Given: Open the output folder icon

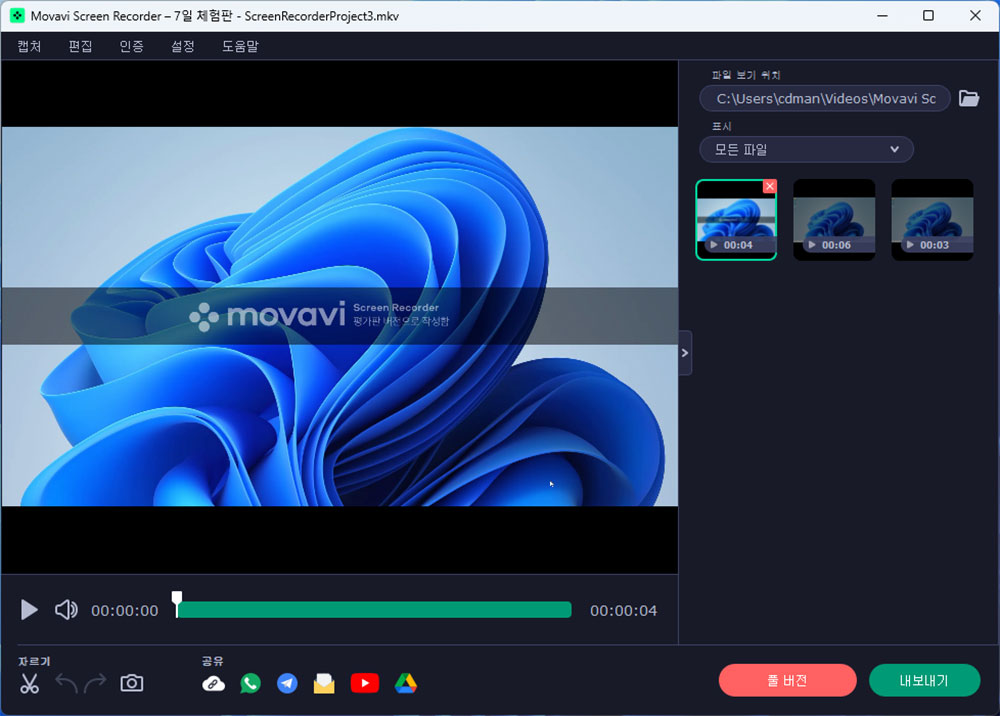Looking at the screenshot, I should click(x=969, y=98).
